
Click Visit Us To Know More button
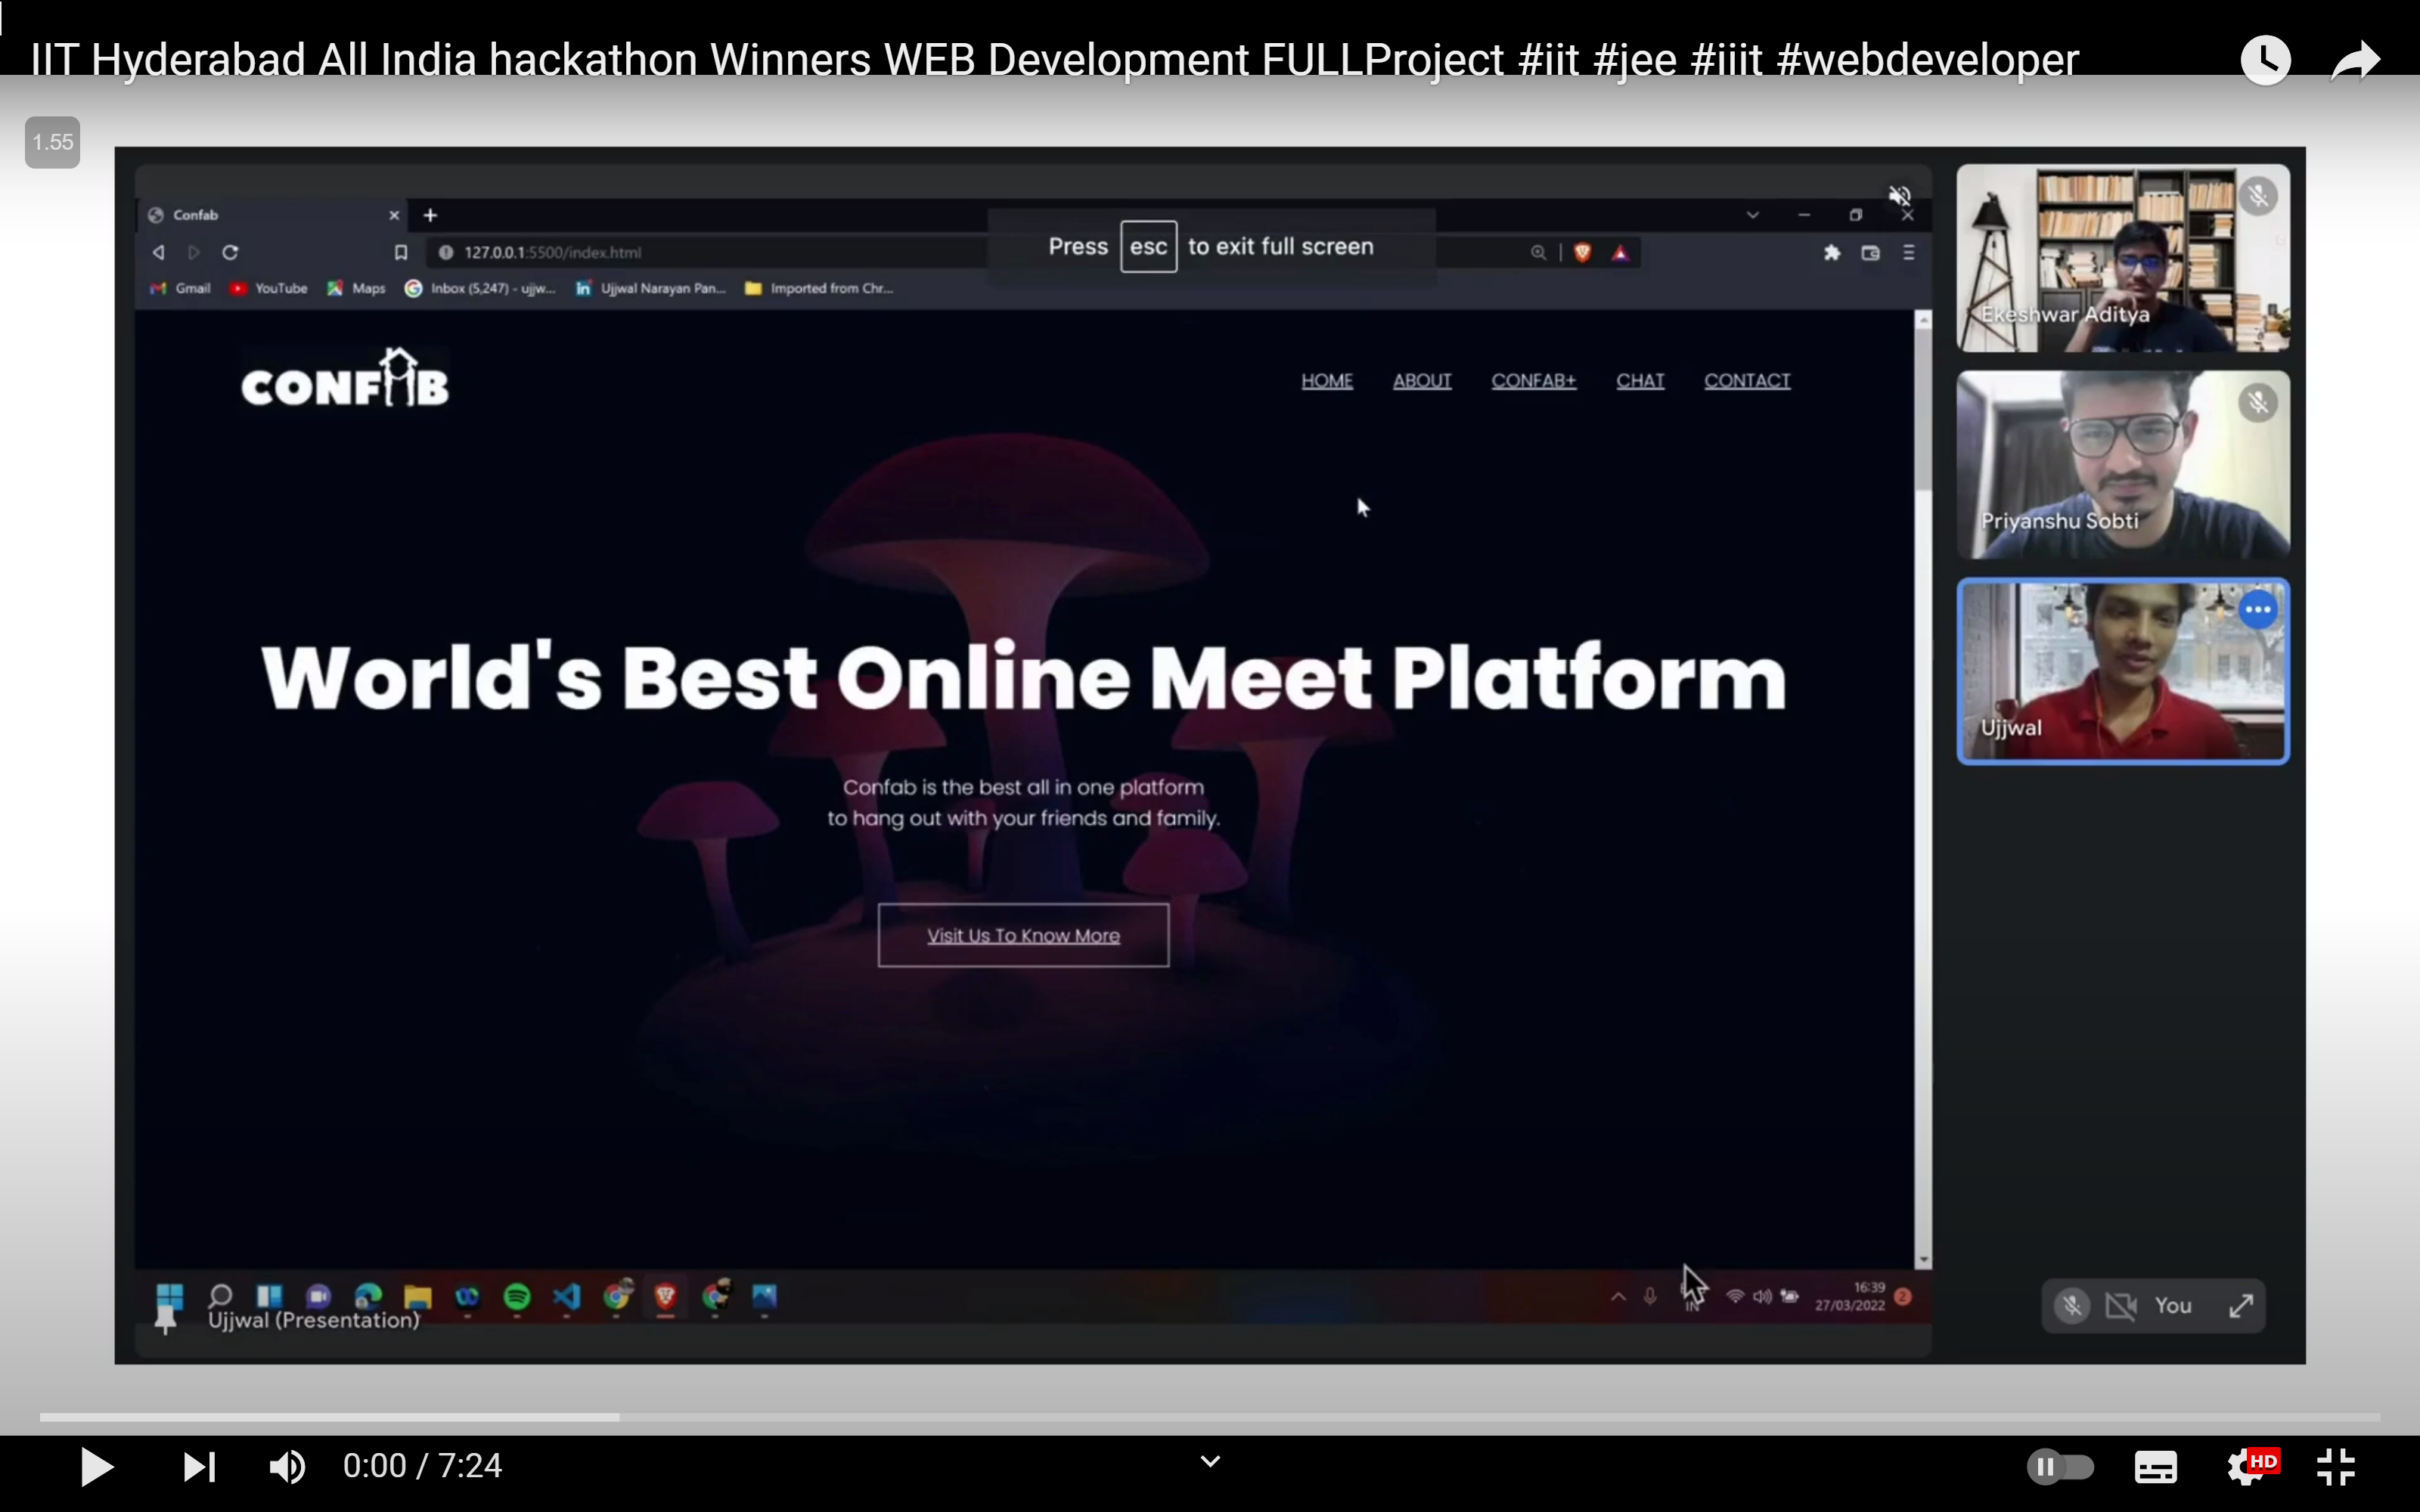(x=1023, y=935)
